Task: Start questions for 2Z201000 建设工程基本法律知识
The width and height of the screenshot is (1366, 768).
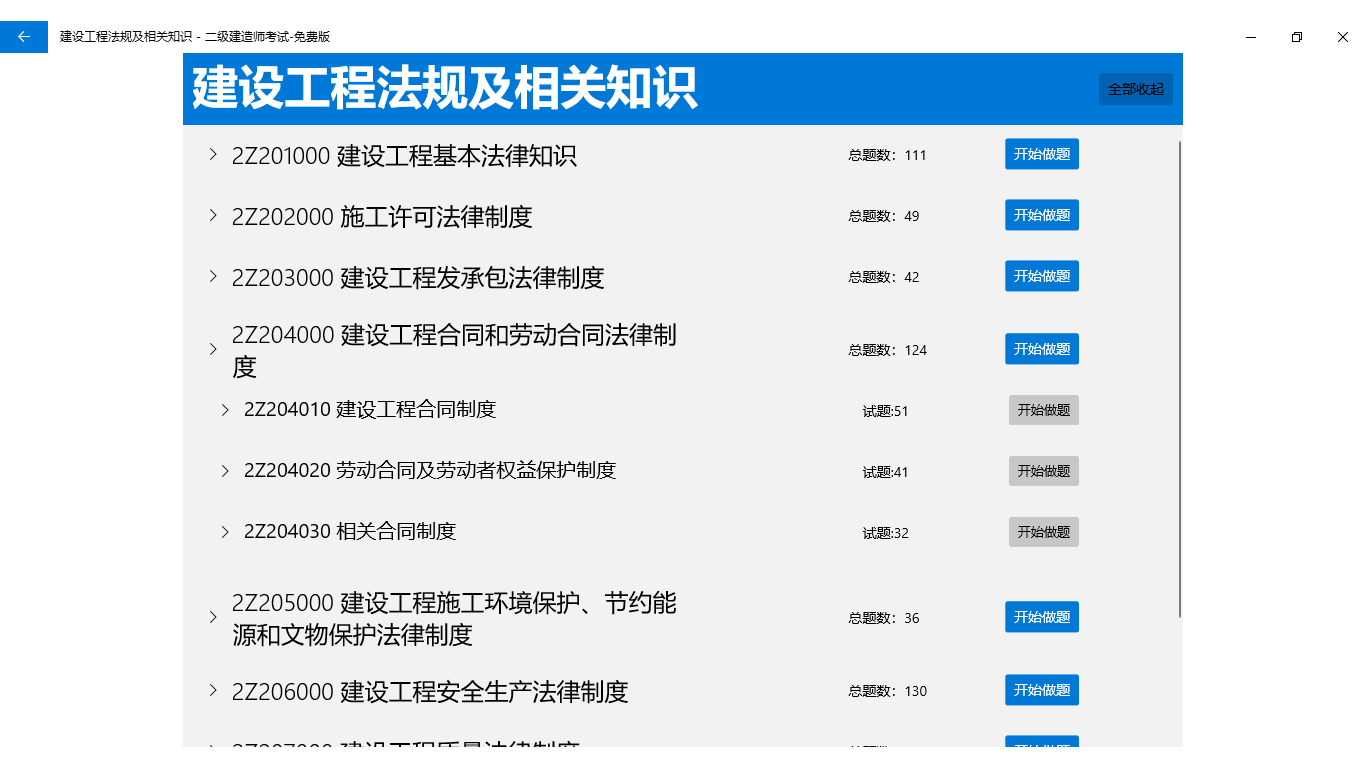Action: click(1042, 154)
